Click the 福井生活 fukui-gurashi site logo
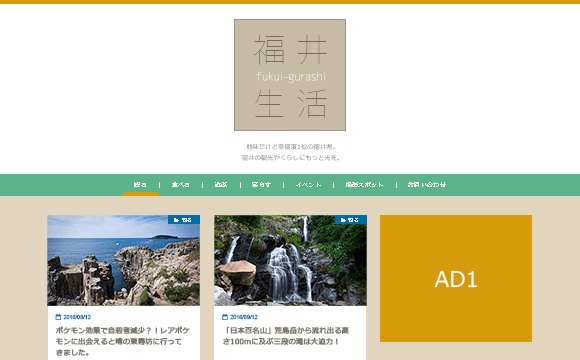Viewport: 580px width, 360px height. coord(290,75)
